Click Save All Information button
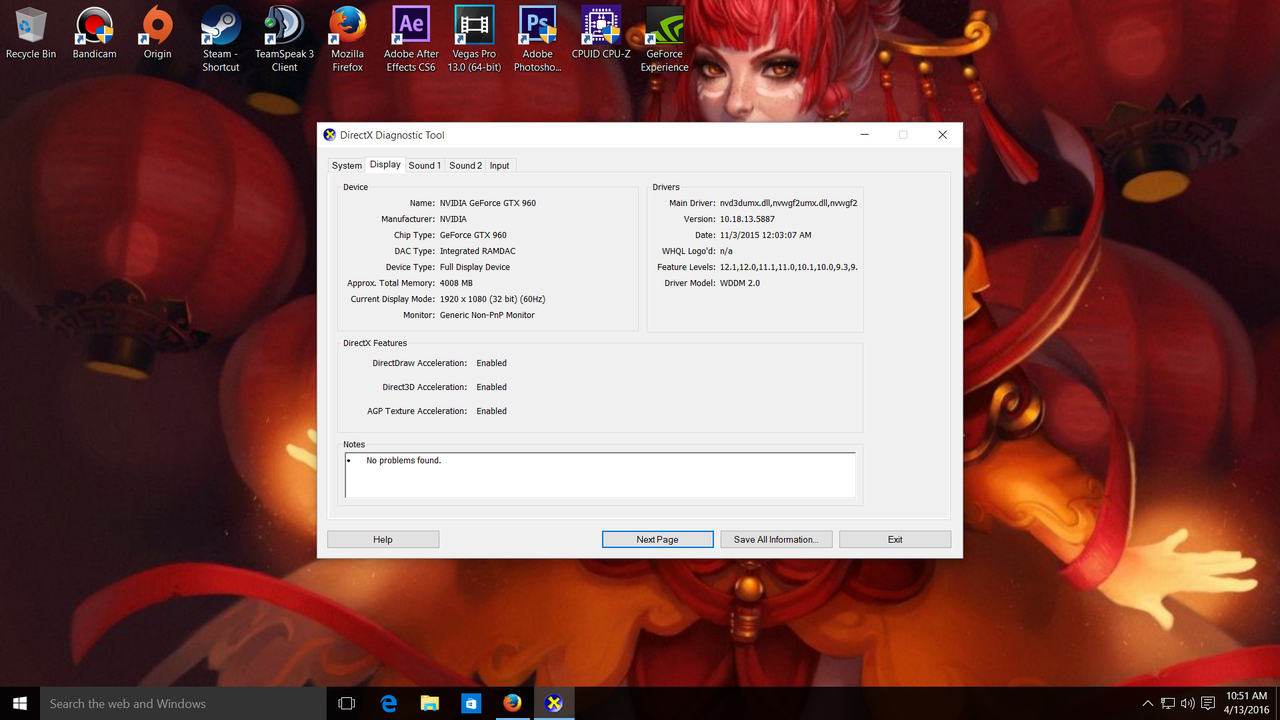 (776, 539)
